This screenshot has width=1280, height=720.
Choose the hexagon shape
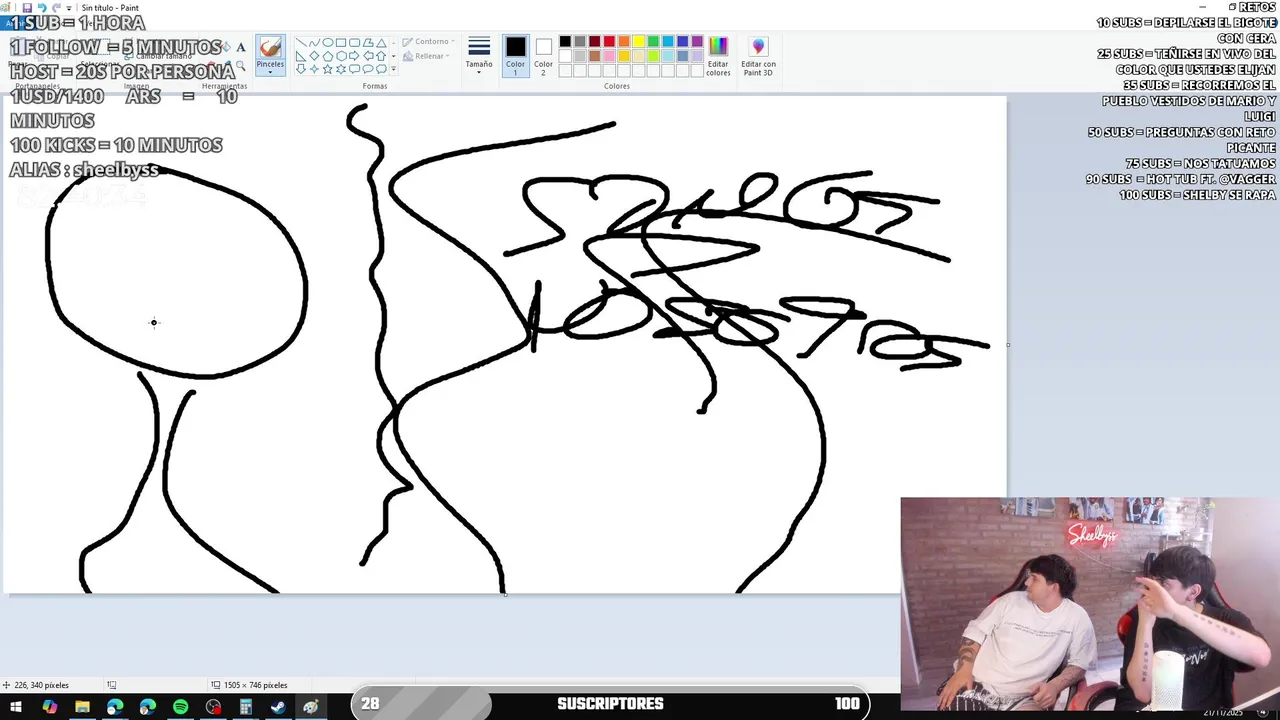(341, 56)
